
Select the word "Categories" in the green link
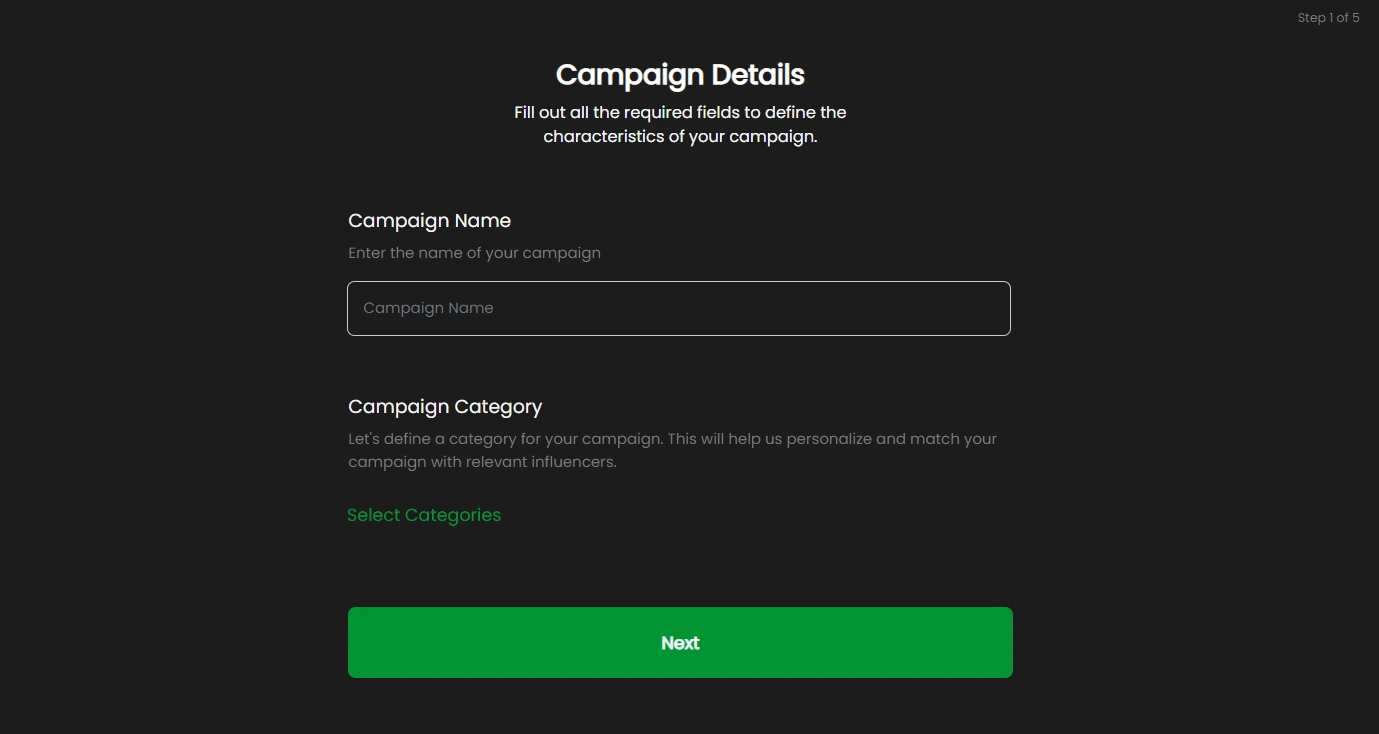coord(454,515)
